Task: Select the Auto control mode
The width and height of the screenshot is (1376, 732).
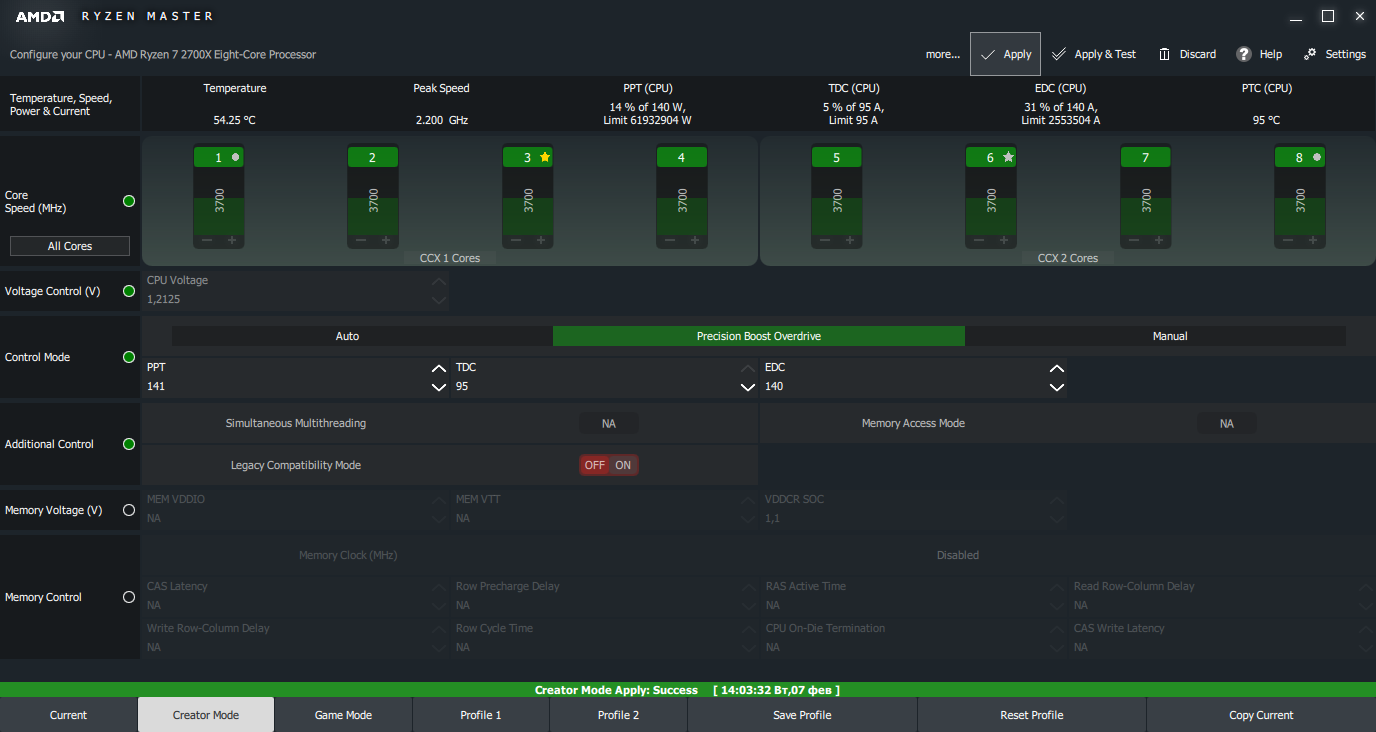Action: (x=347, y=336)
